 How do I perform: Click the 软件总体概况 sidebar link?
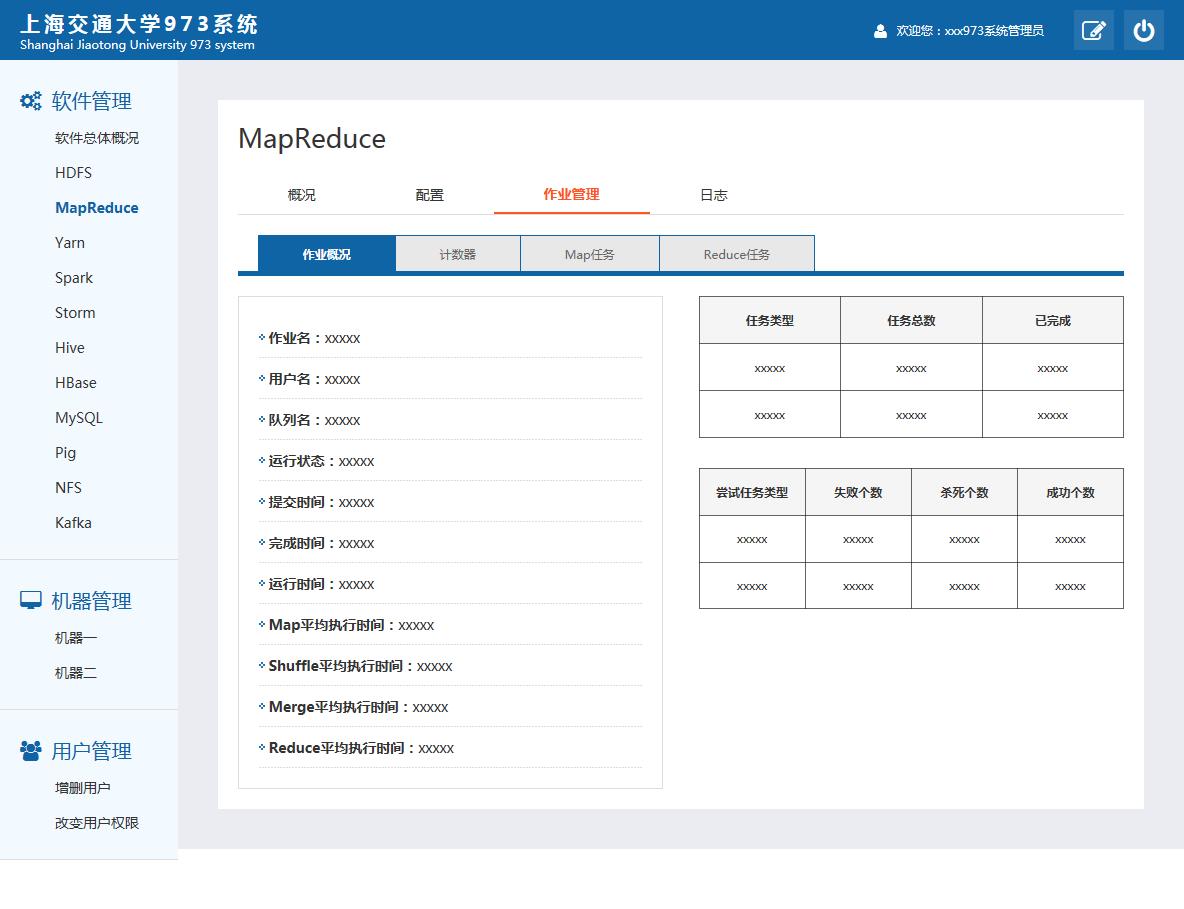(x=97, y=138)
